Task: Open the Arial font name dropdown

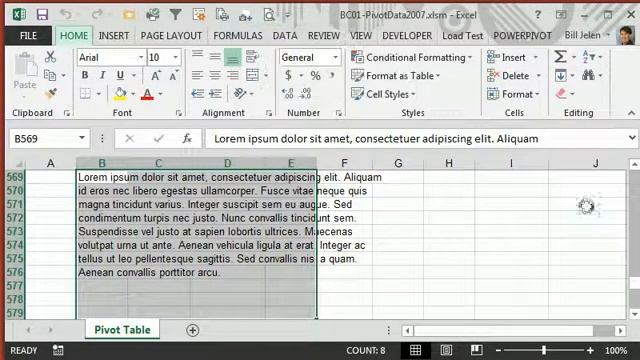Action: (141, 57)
